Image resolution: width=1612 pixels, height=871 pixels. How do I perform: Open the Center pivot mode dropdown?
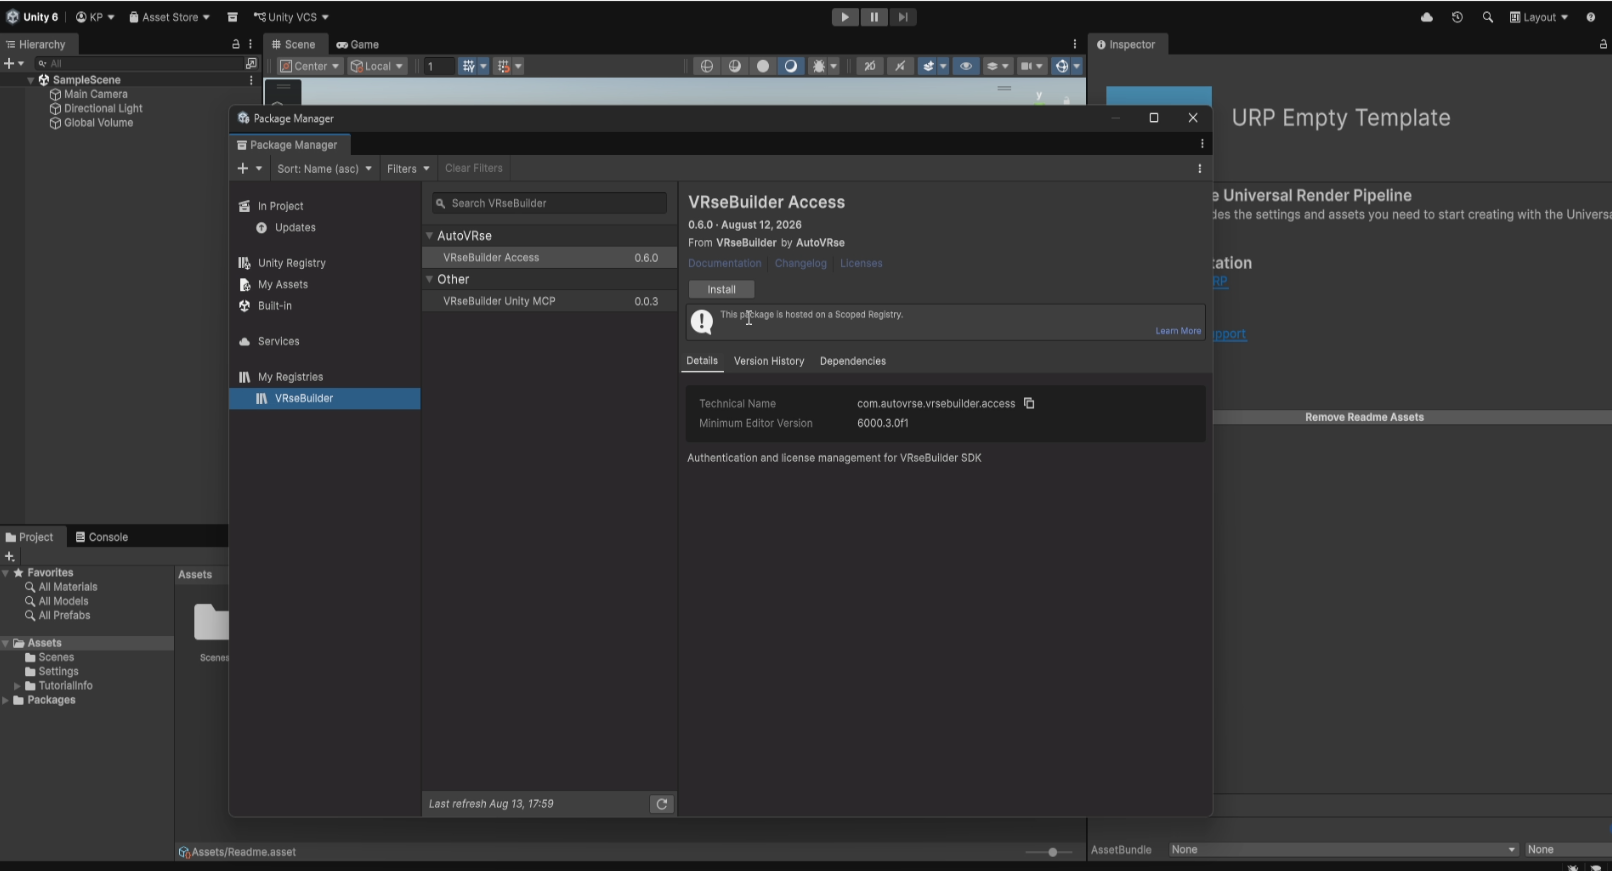click(310, 66)
